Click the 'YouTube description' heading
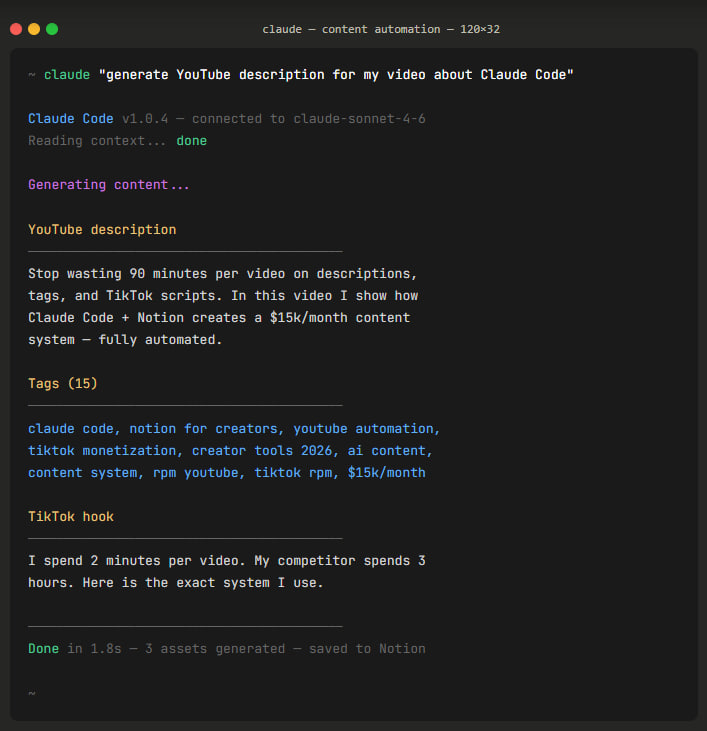This screenshot has width=707, height=731. (x=102, y=229)
